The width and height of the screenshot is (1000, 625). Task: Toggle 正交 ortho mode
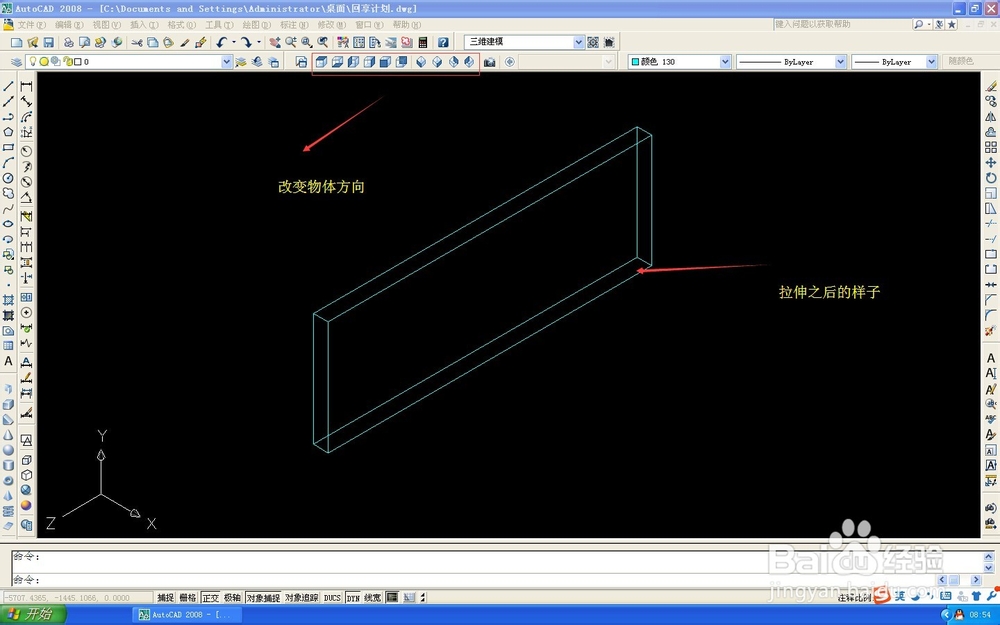pos(210,598)
